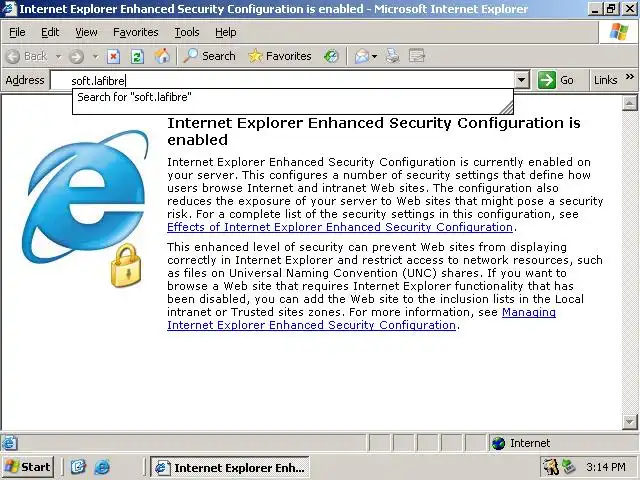Screen dimensions: 640x480
Task: Click the Internet Explorer padlock logo image
Action: tap(85, 208)
